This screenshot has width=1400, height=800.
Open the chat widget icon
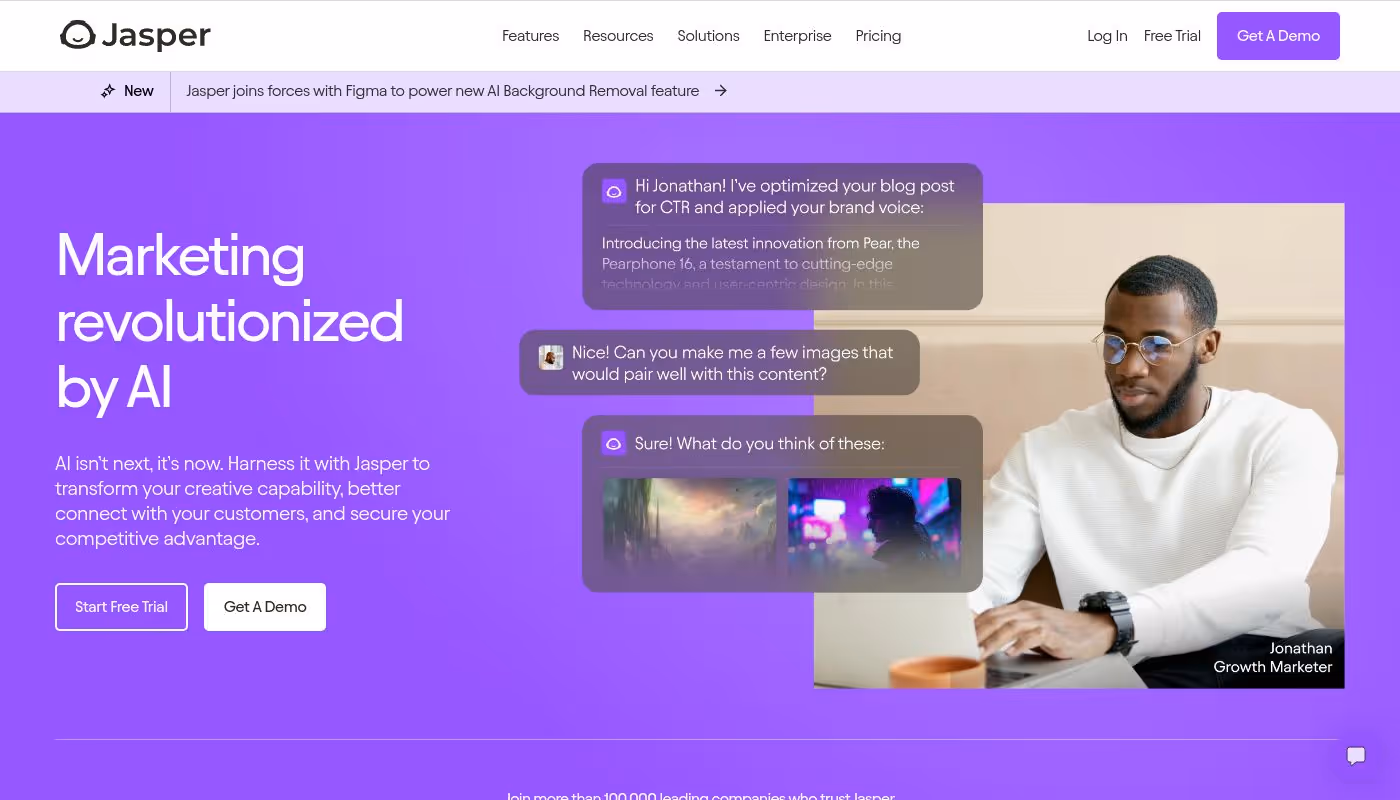point(1356,756)
